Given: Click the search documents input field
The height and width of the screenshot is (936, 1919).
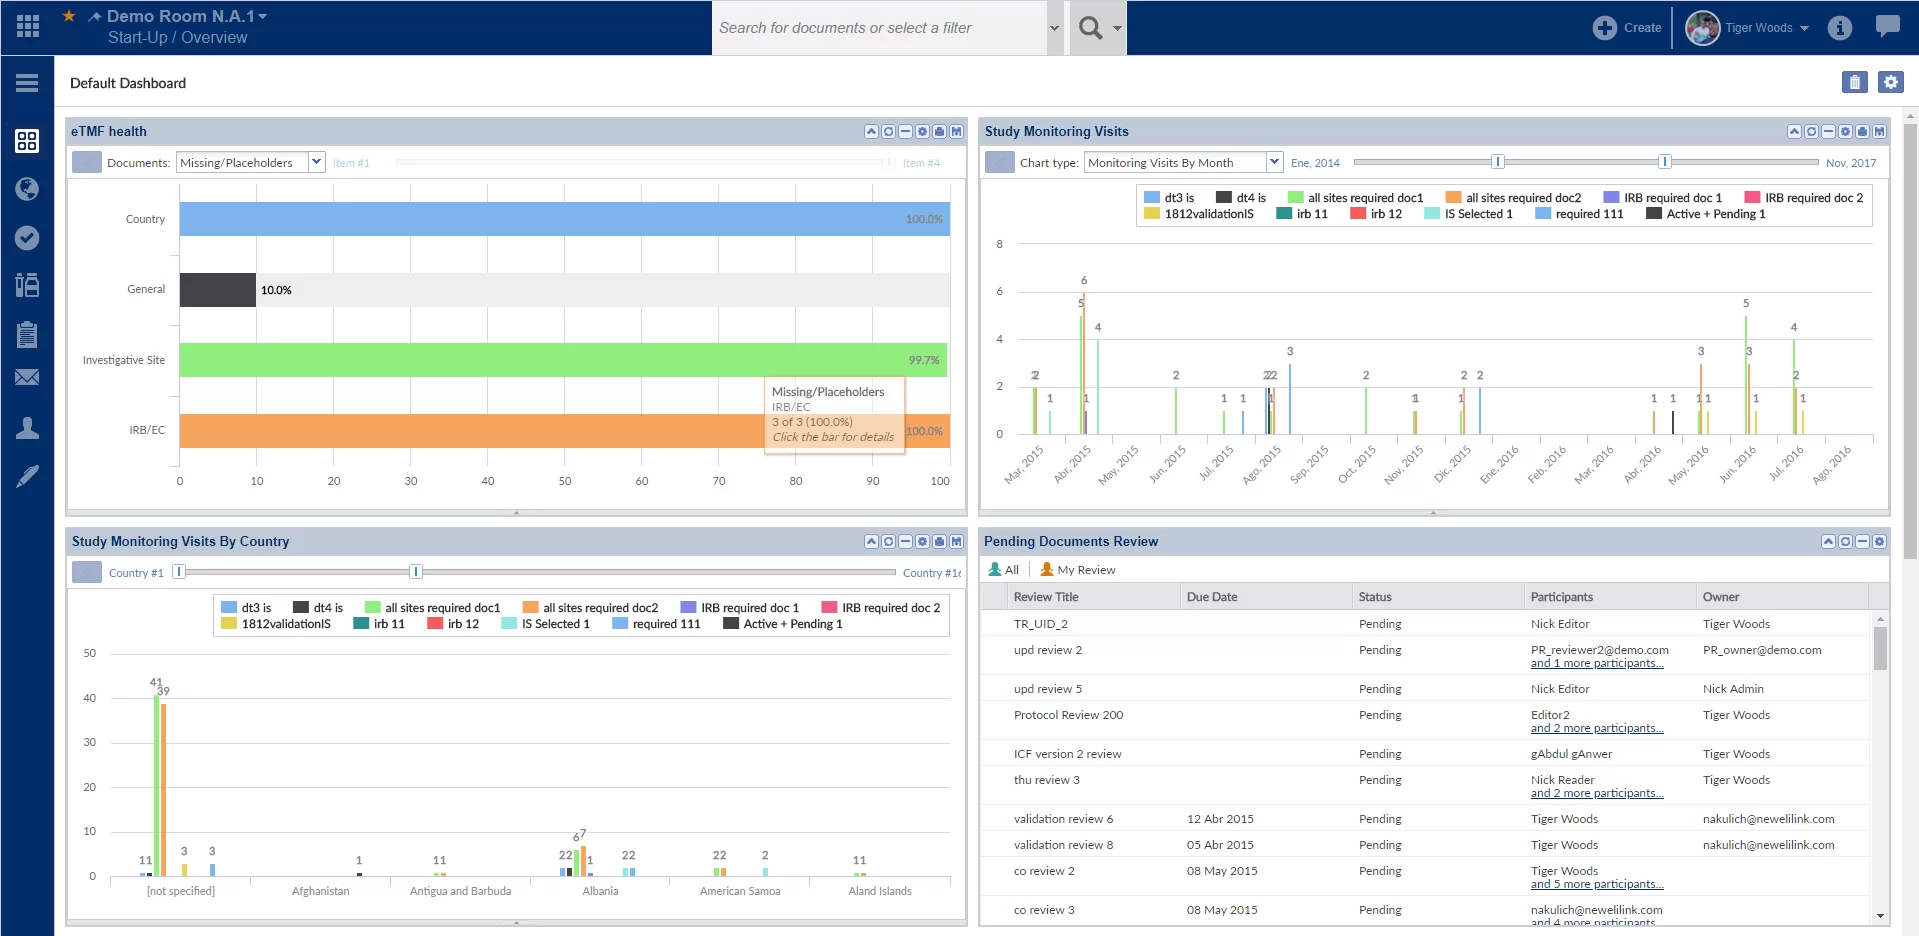Looking at the screenshot, I should coord(879,28).
